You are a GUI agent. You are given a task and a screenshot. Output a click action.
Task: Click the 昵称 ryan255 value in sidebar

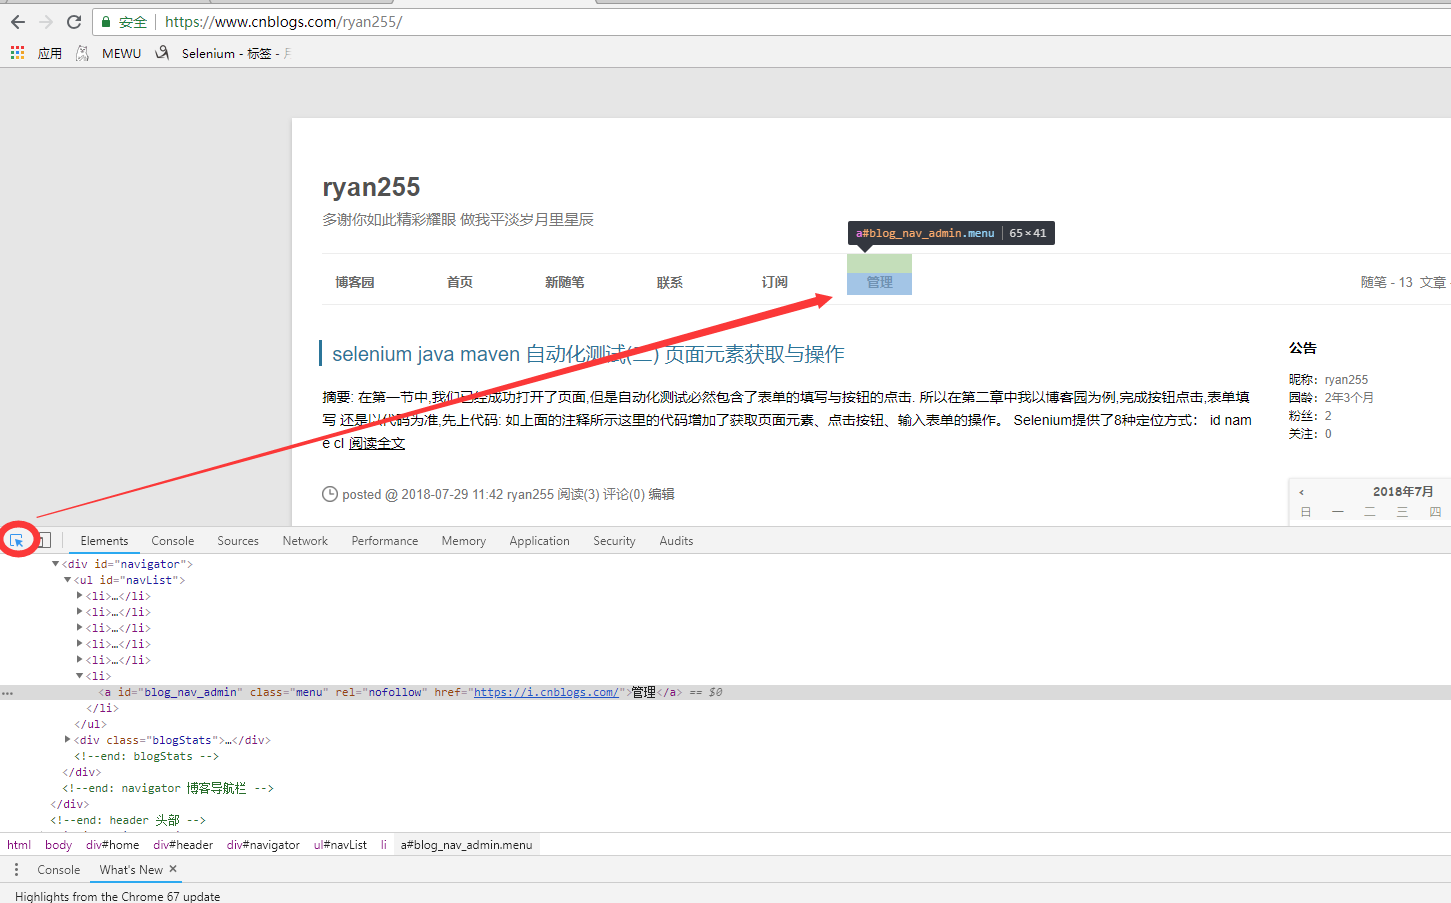tap(1346, 380)
